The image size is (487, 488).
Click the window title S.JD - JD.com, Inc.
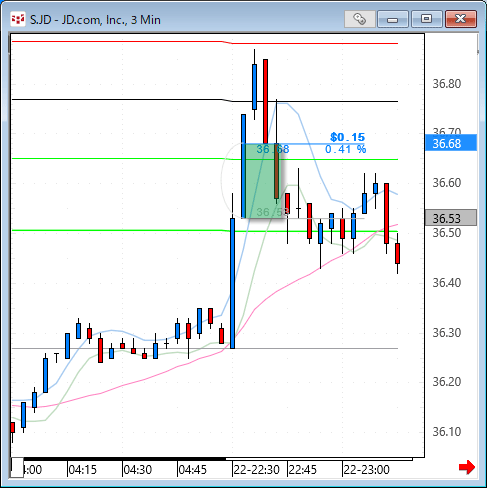[x=95, y=20]
